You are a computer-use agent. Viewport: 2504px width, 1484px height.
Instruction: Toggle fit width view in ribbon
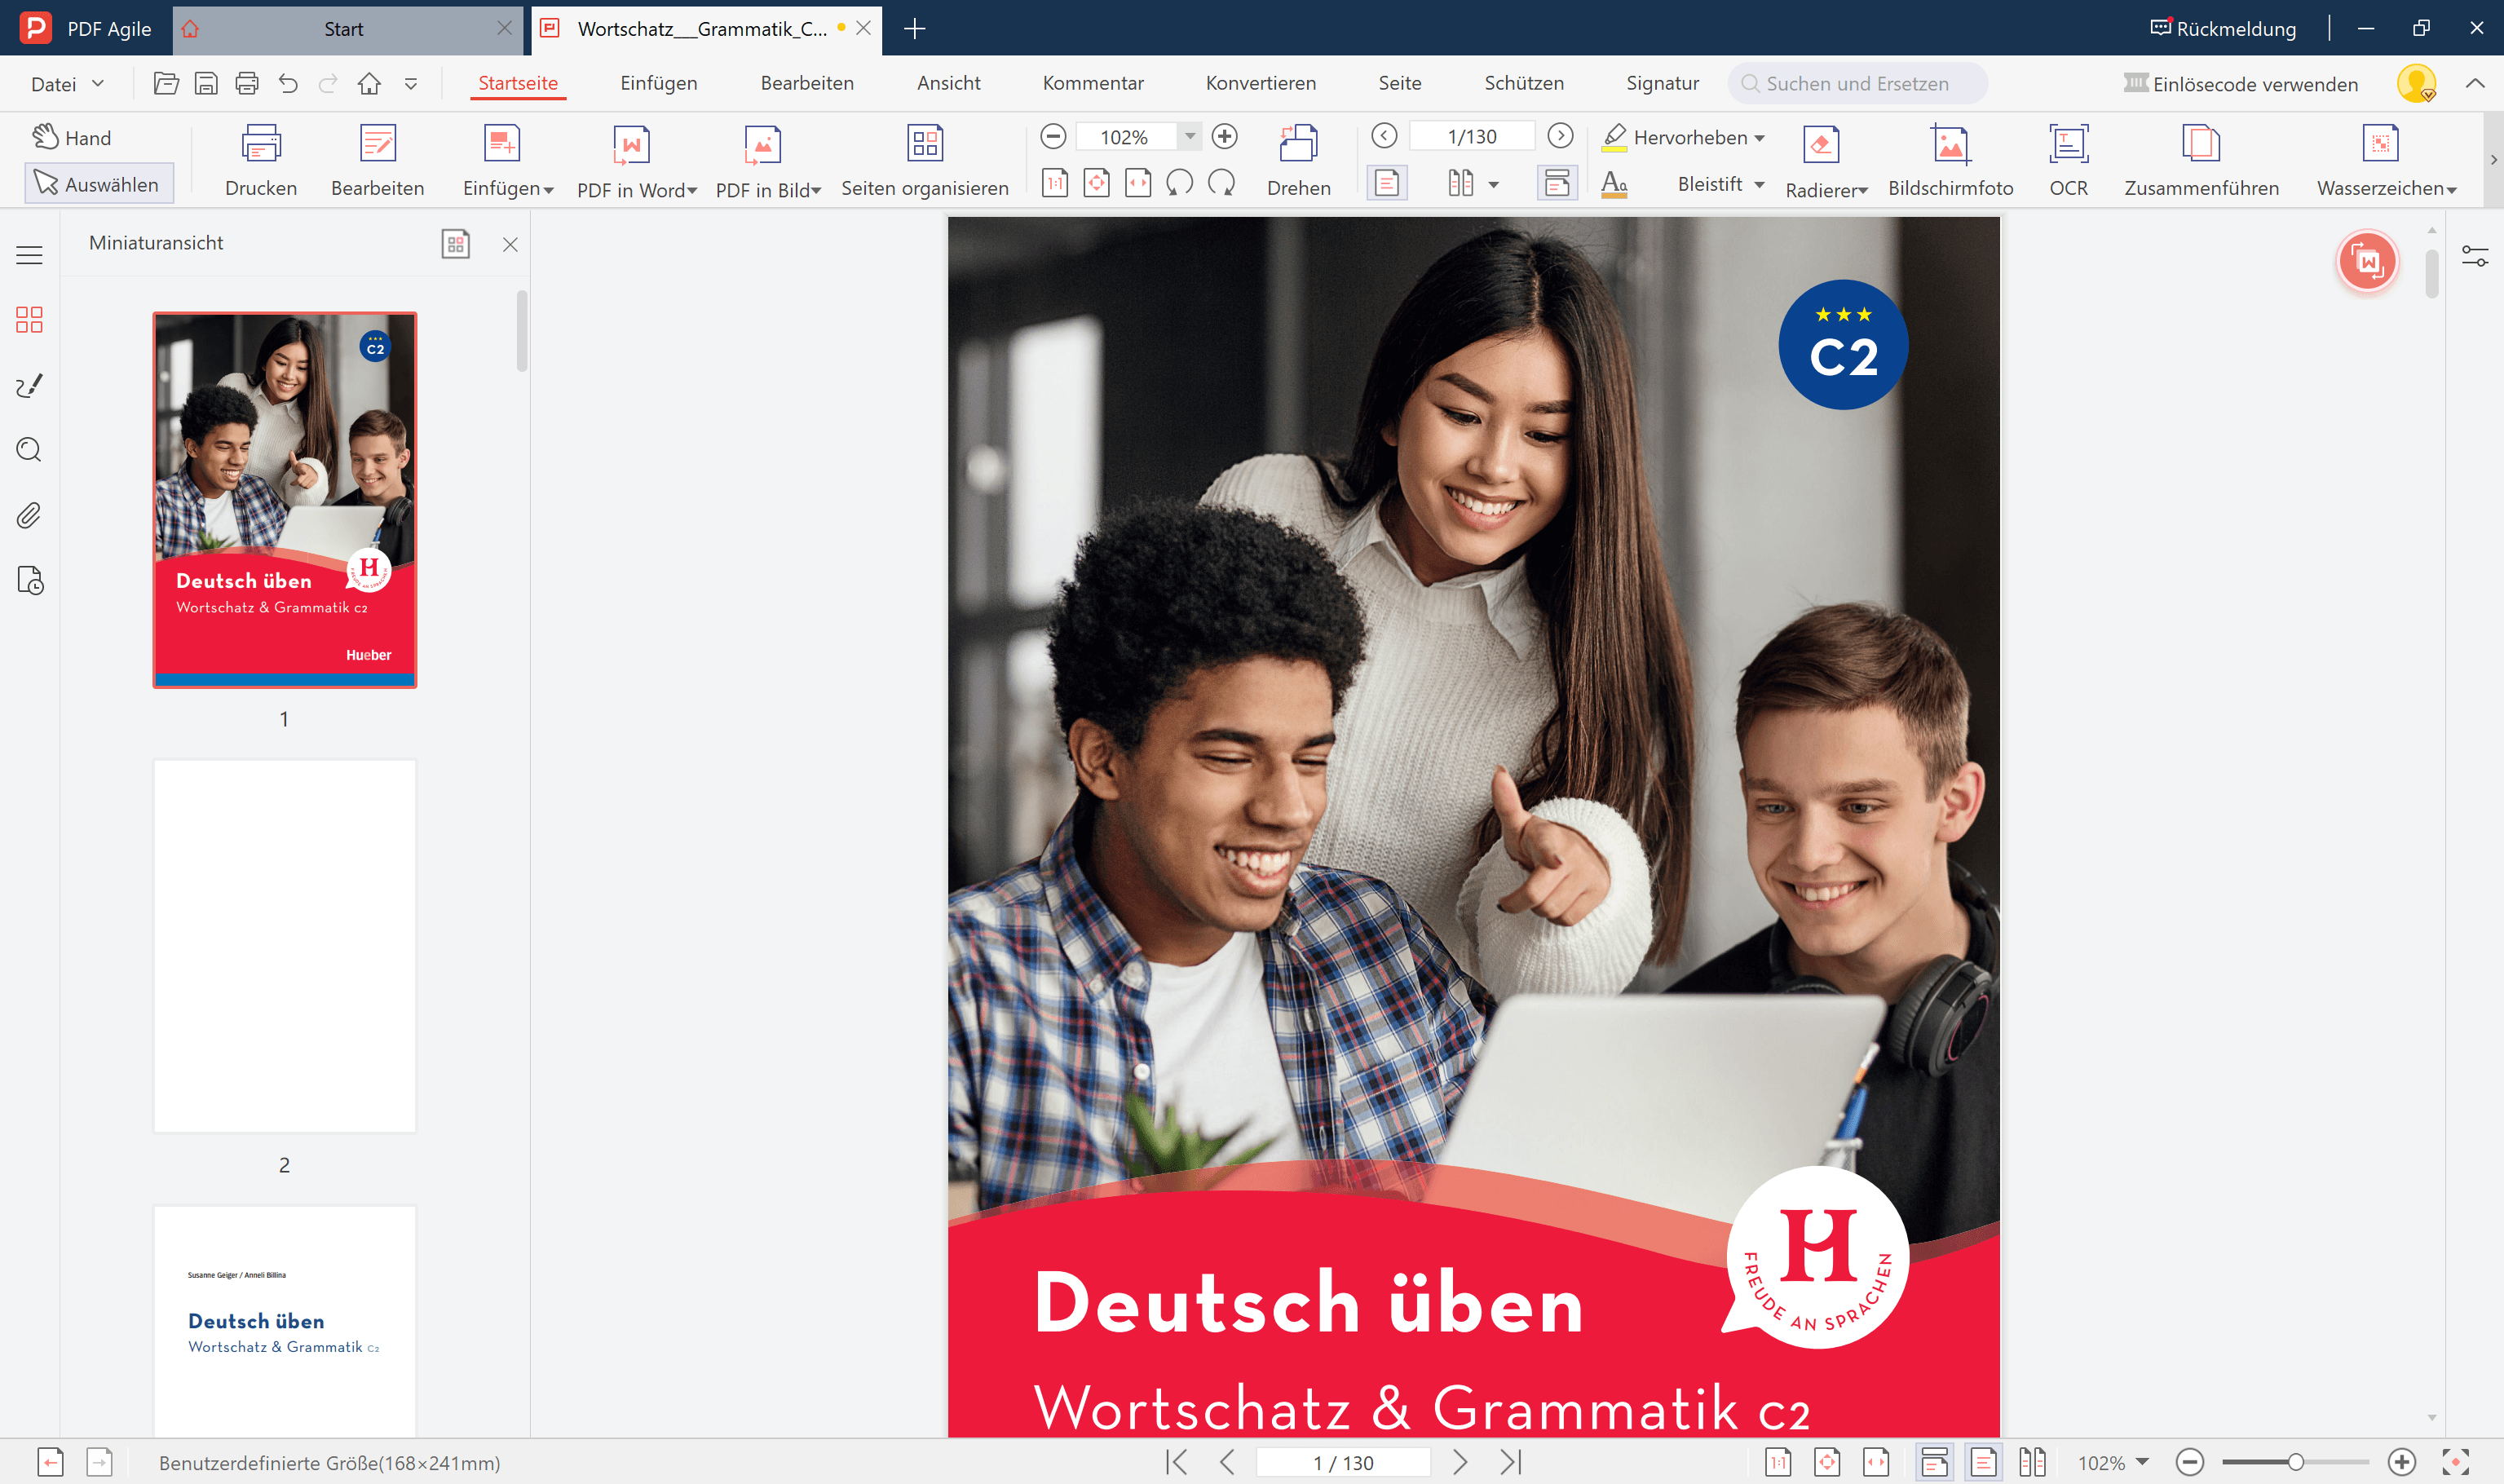1138,183
